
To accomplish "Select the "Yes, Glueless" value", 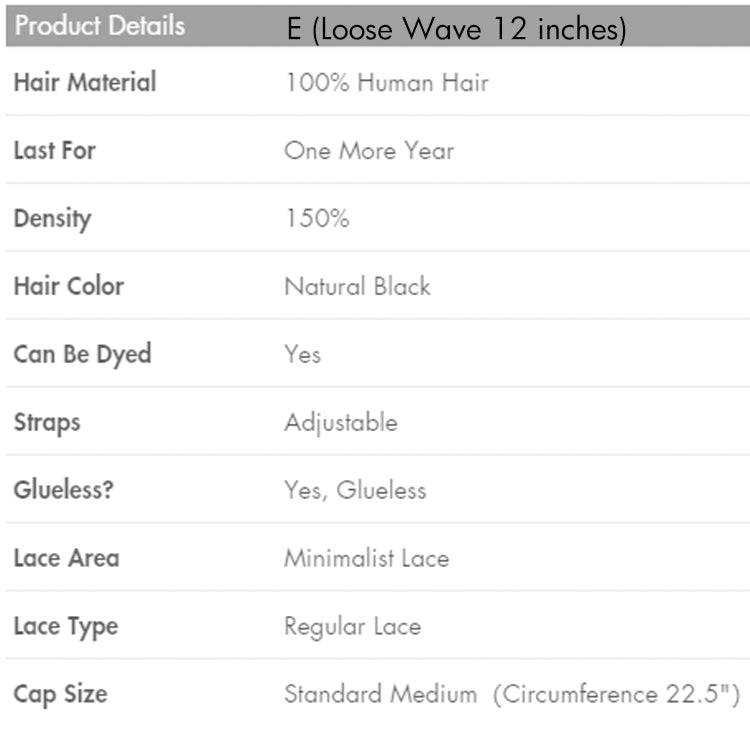I will click(355, 490).
